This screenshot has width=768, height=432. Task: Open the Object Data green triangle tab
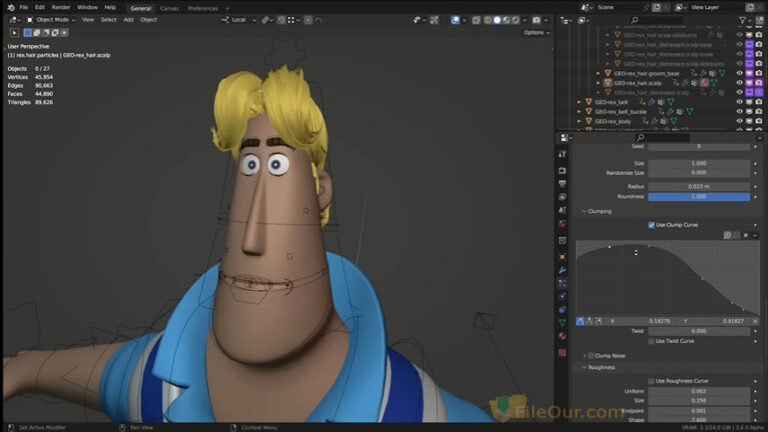[x=562, y=322]
